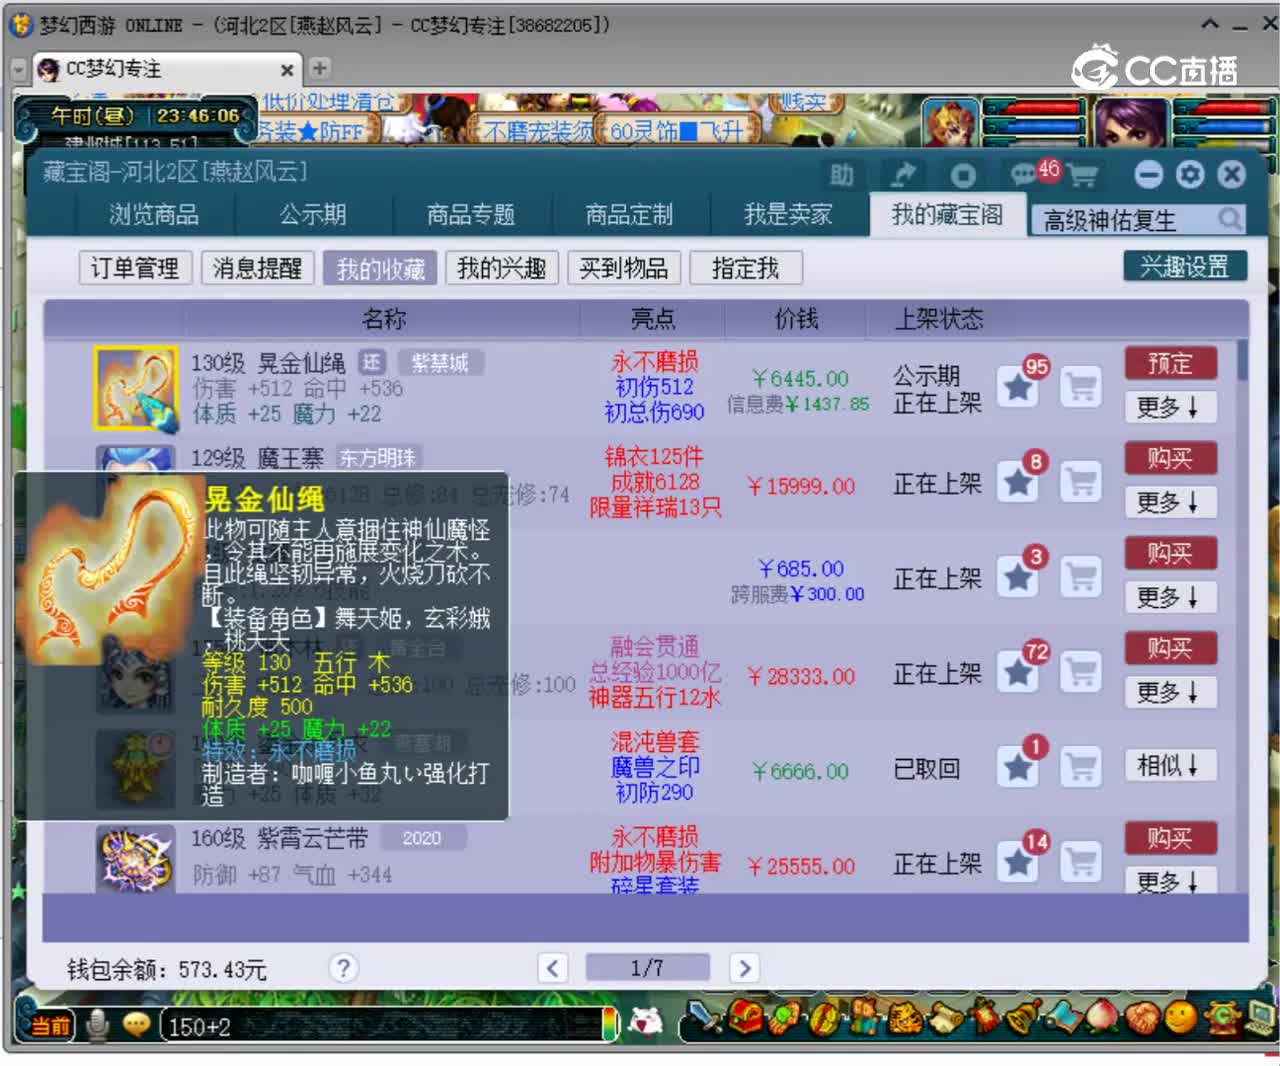
Task: Go to previous page arrow
Action: click(552, 968)
